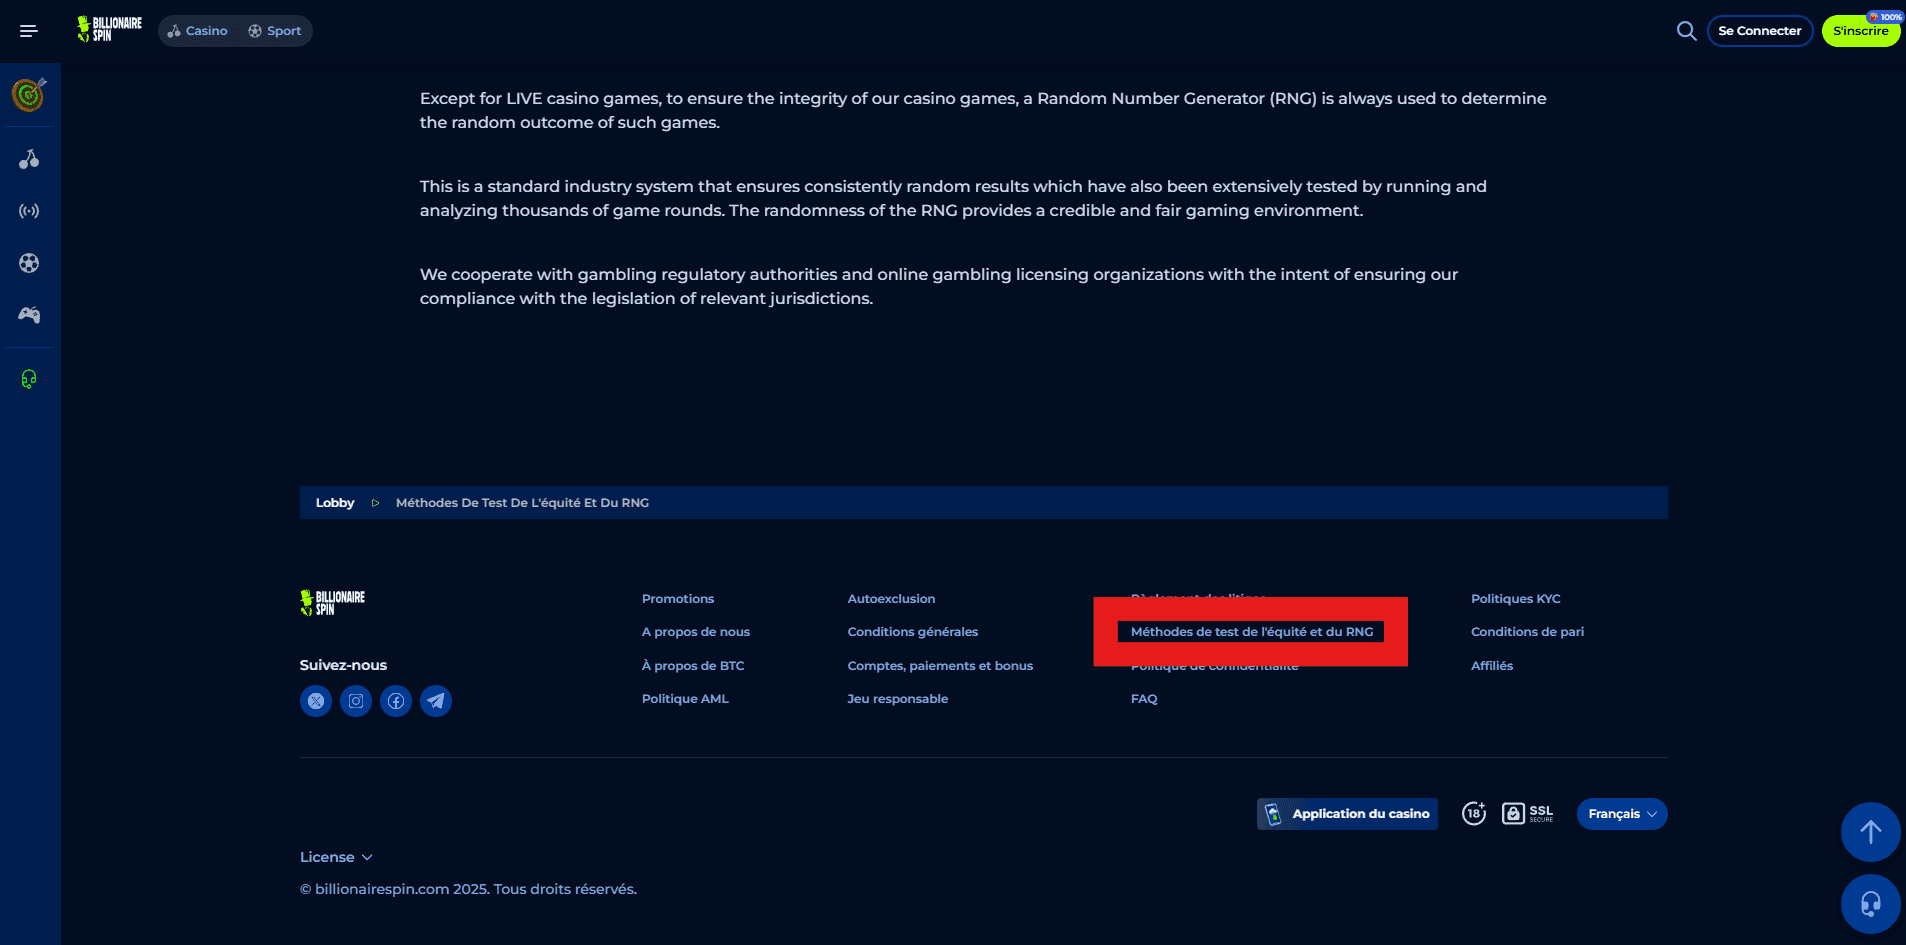
Task: Open live support headset chat button
Action: coord(1870,904)
